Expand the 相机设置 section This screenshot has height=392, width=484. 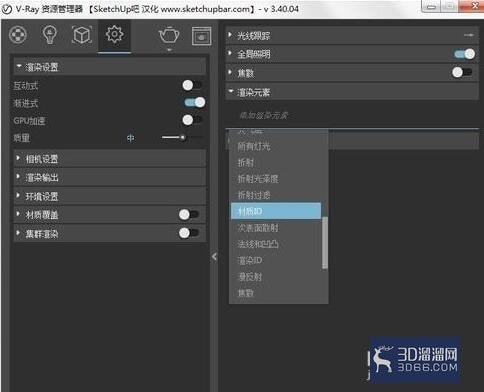109,159
